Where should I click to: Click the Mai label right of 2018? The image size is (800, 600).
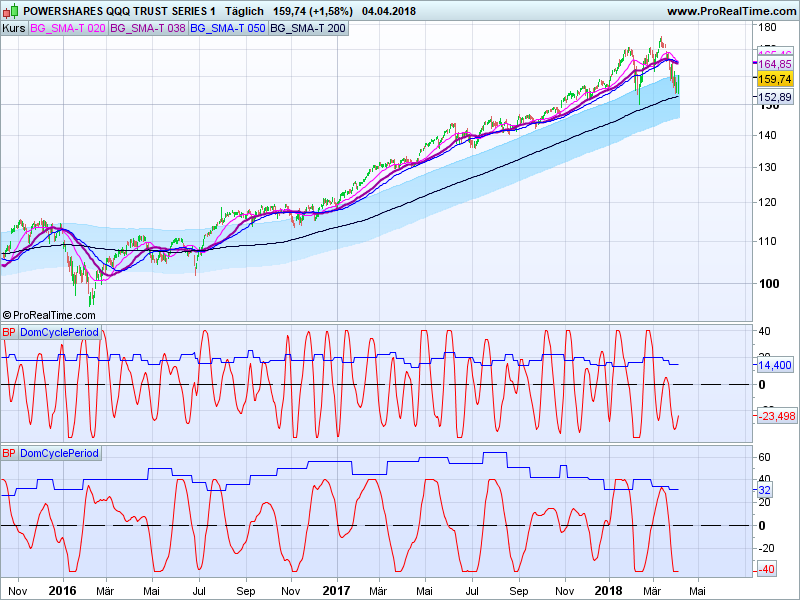[x=697, y=591]
